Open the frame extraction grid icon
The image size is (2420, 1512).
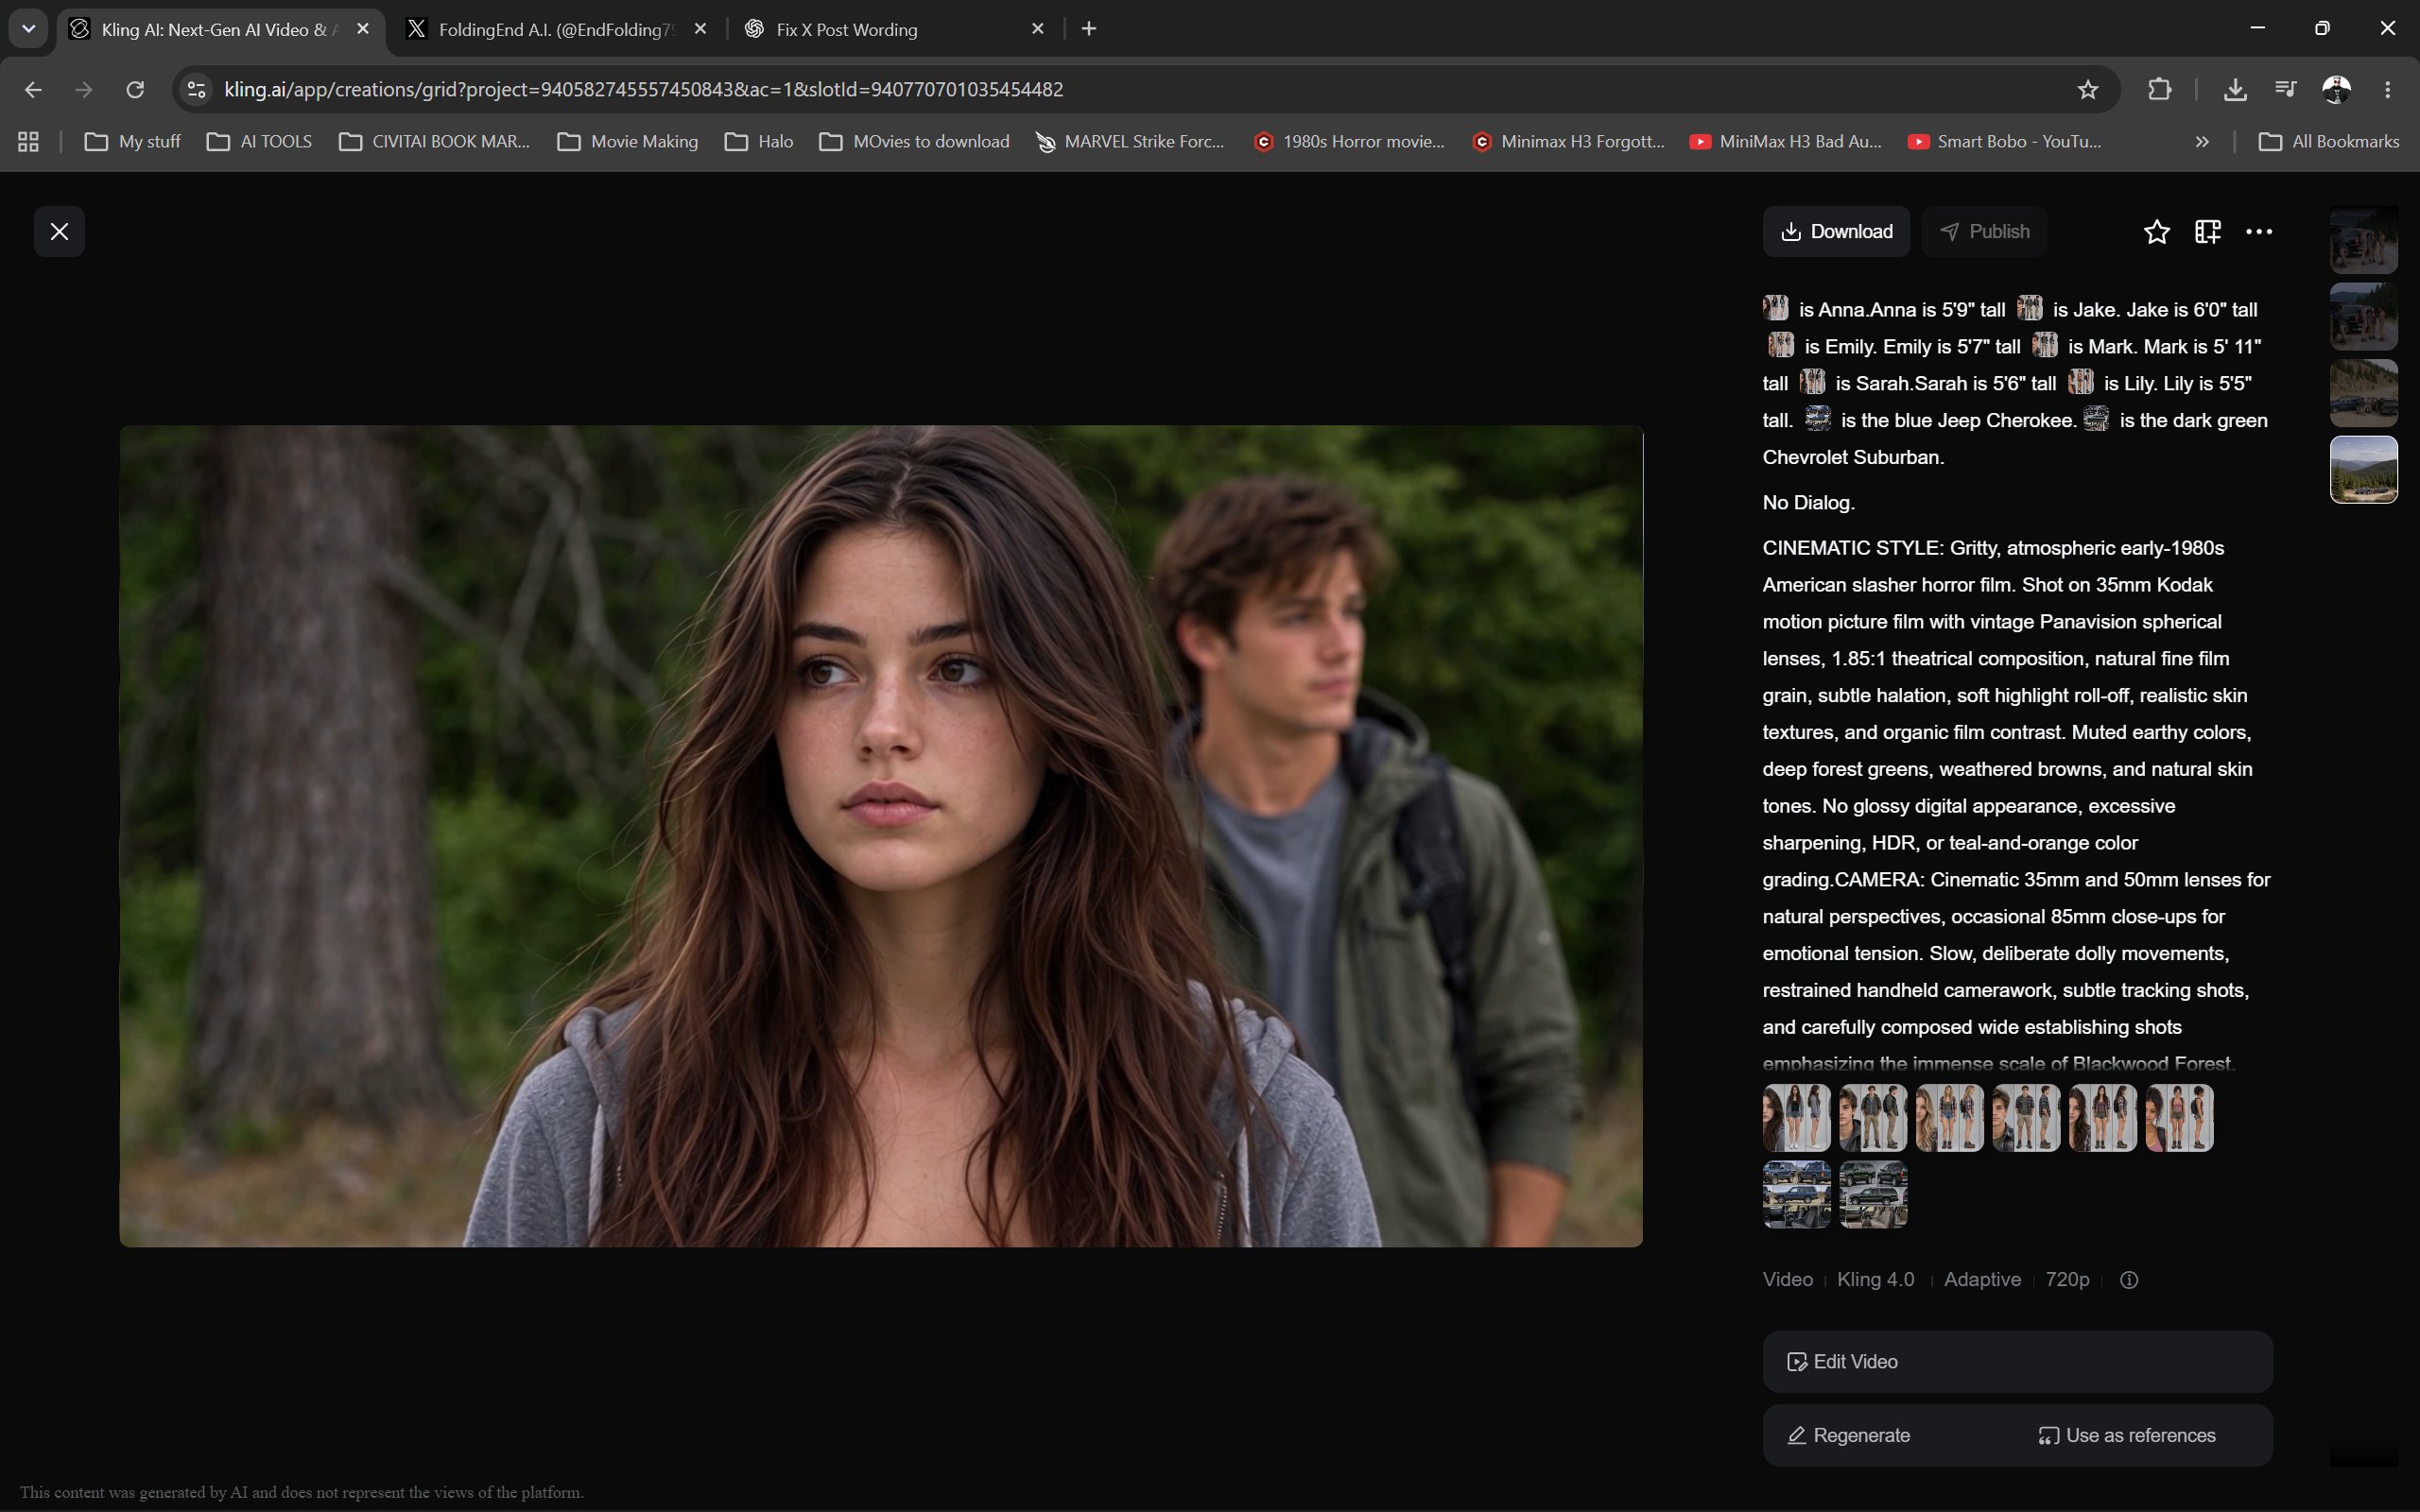click(2207, 232)
